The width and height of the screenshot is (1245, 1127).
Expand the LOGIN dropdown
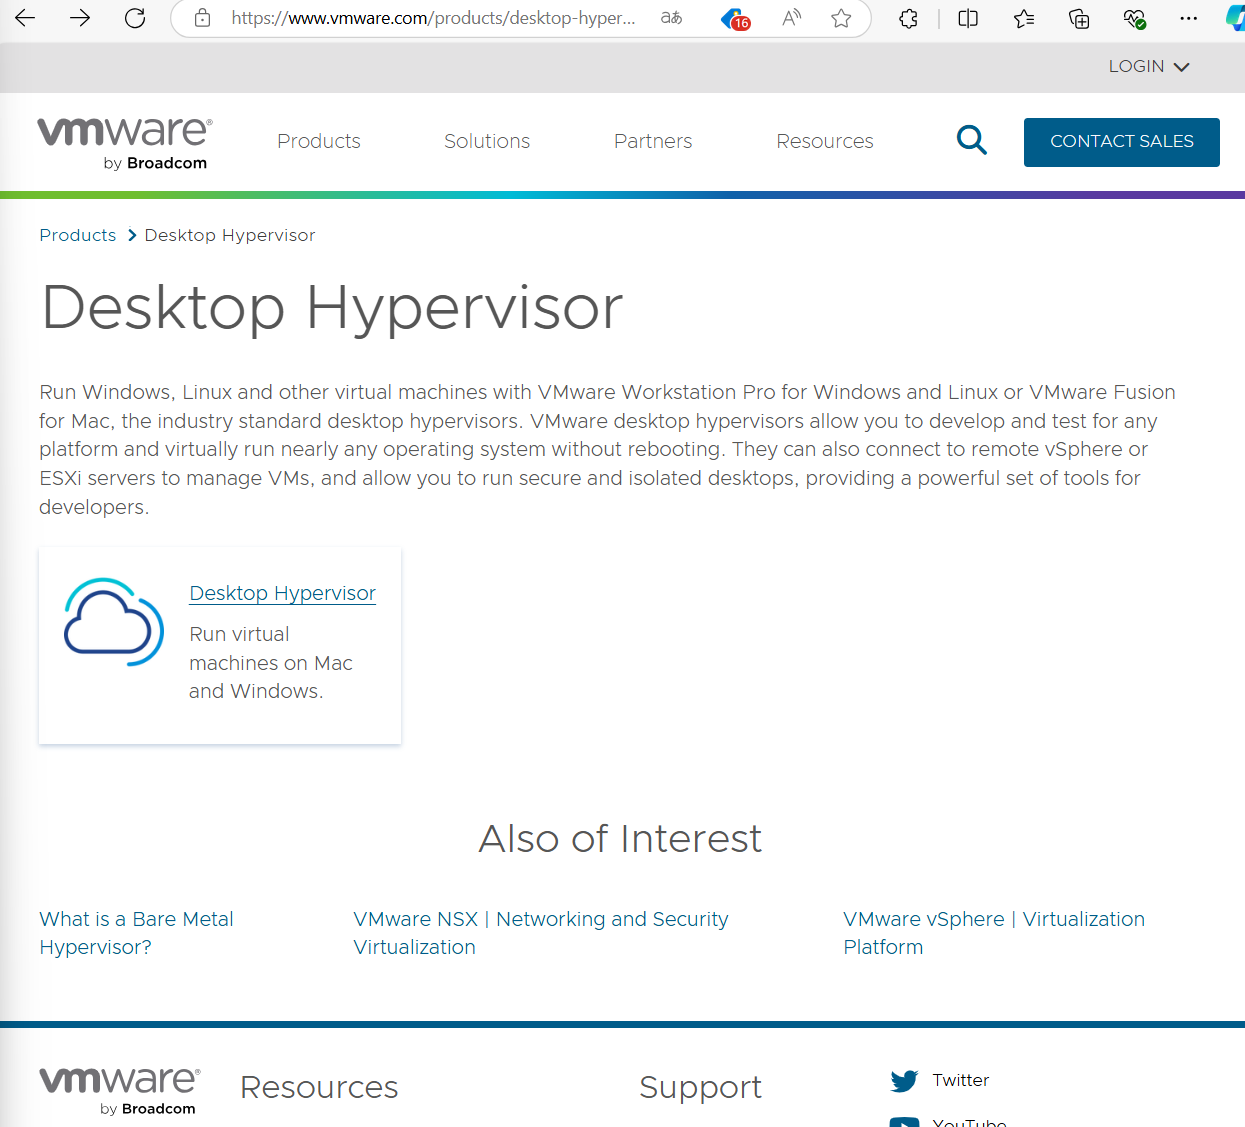1149,66
